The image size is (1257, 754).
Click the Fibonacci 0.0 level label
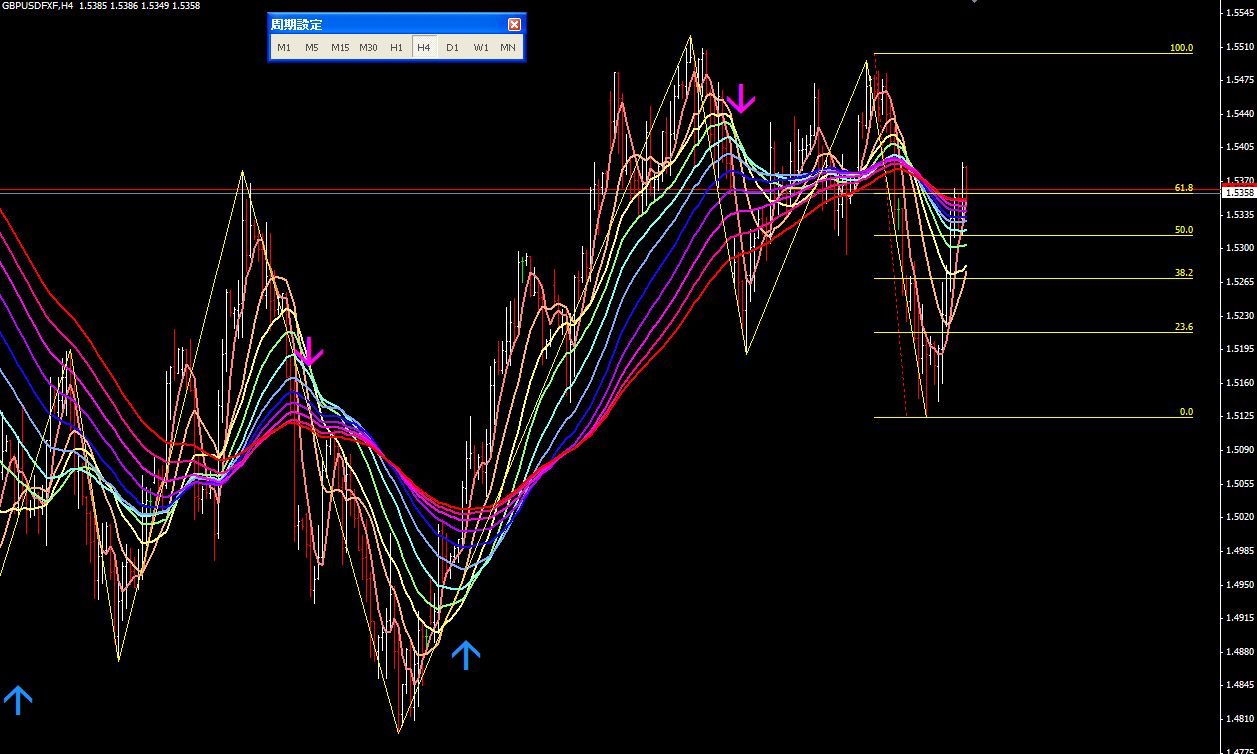coord(1186,412)
